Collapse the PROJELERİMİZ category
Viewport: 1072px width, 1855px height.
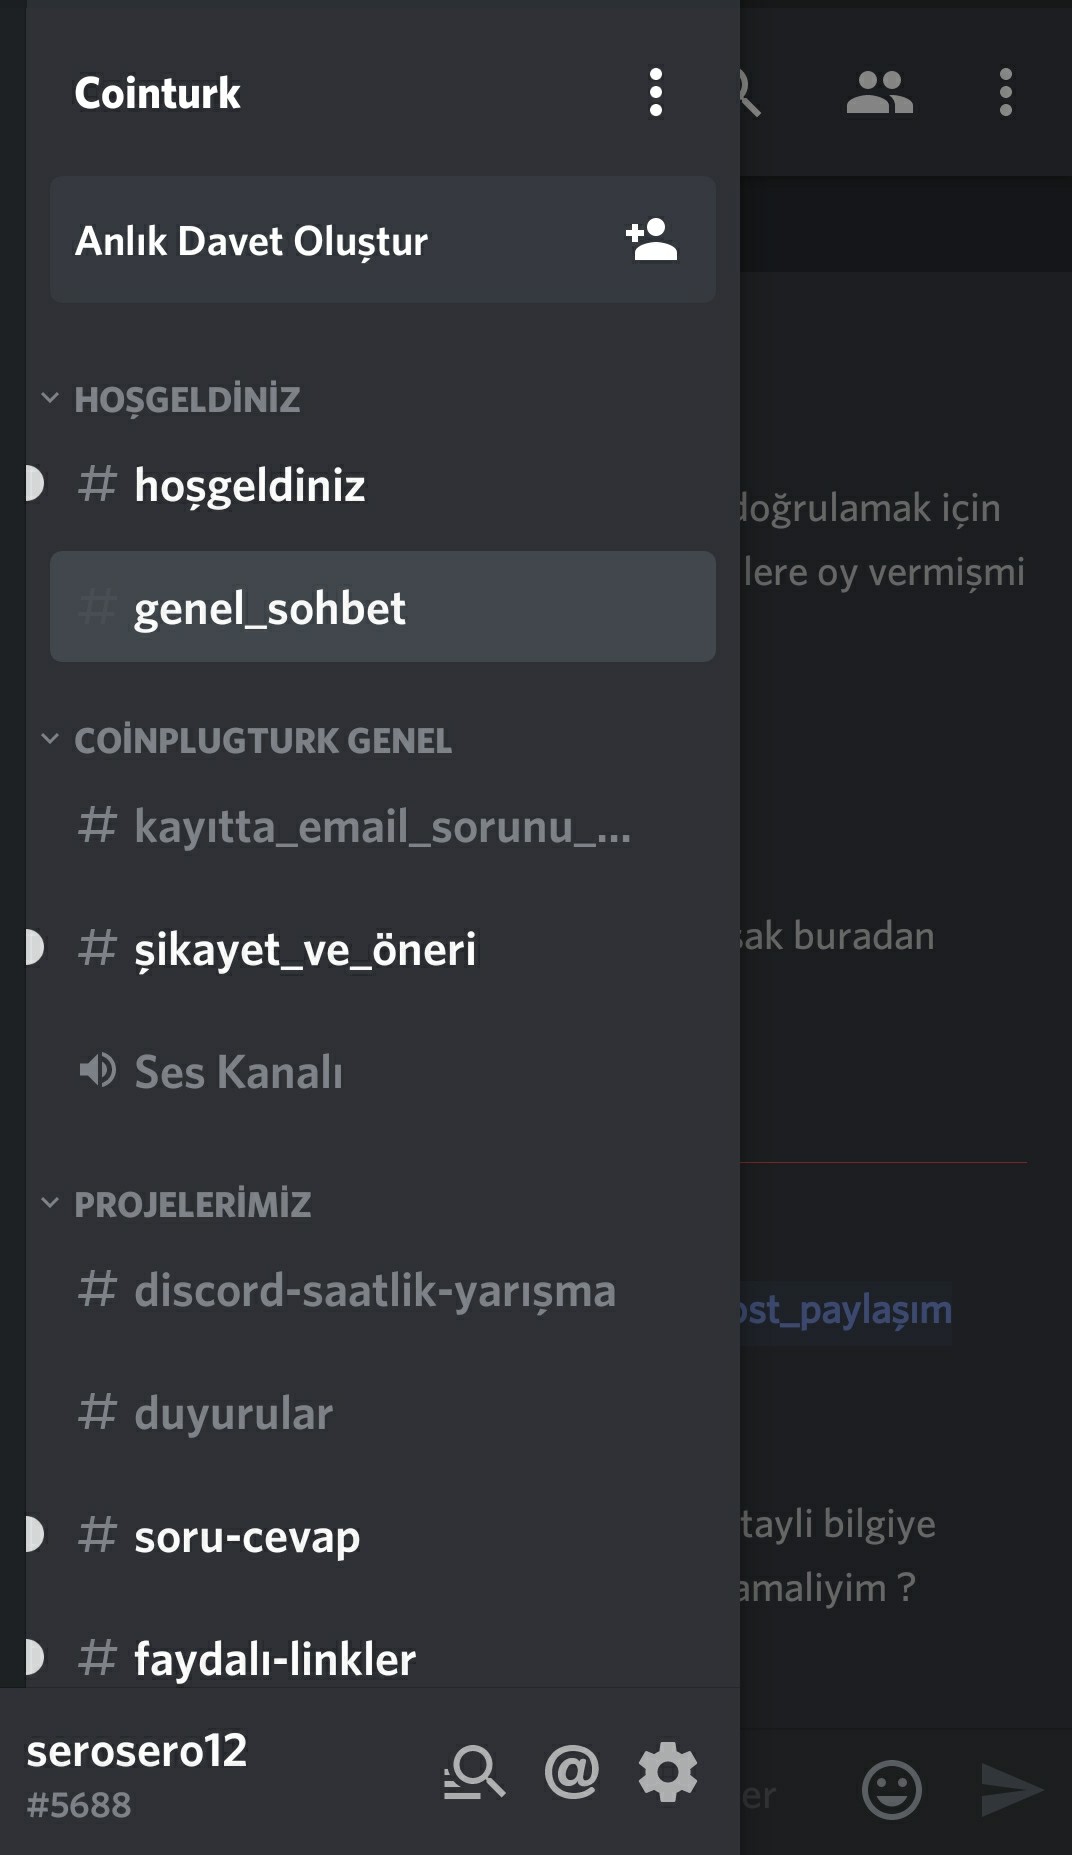tap(192, 1204)
